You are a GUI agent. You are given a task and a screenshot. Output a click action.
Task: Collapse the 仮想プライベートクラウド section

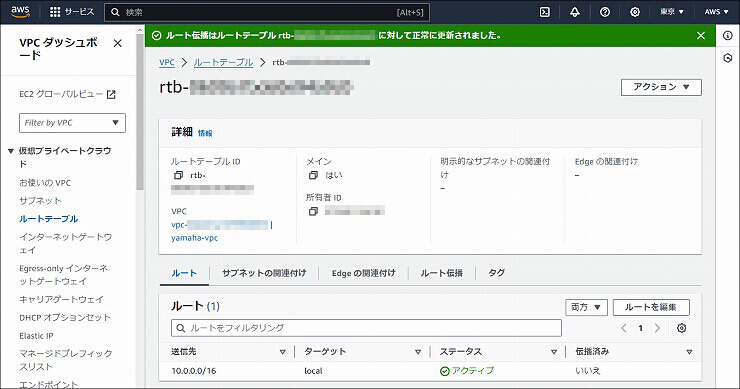(11, 151)
